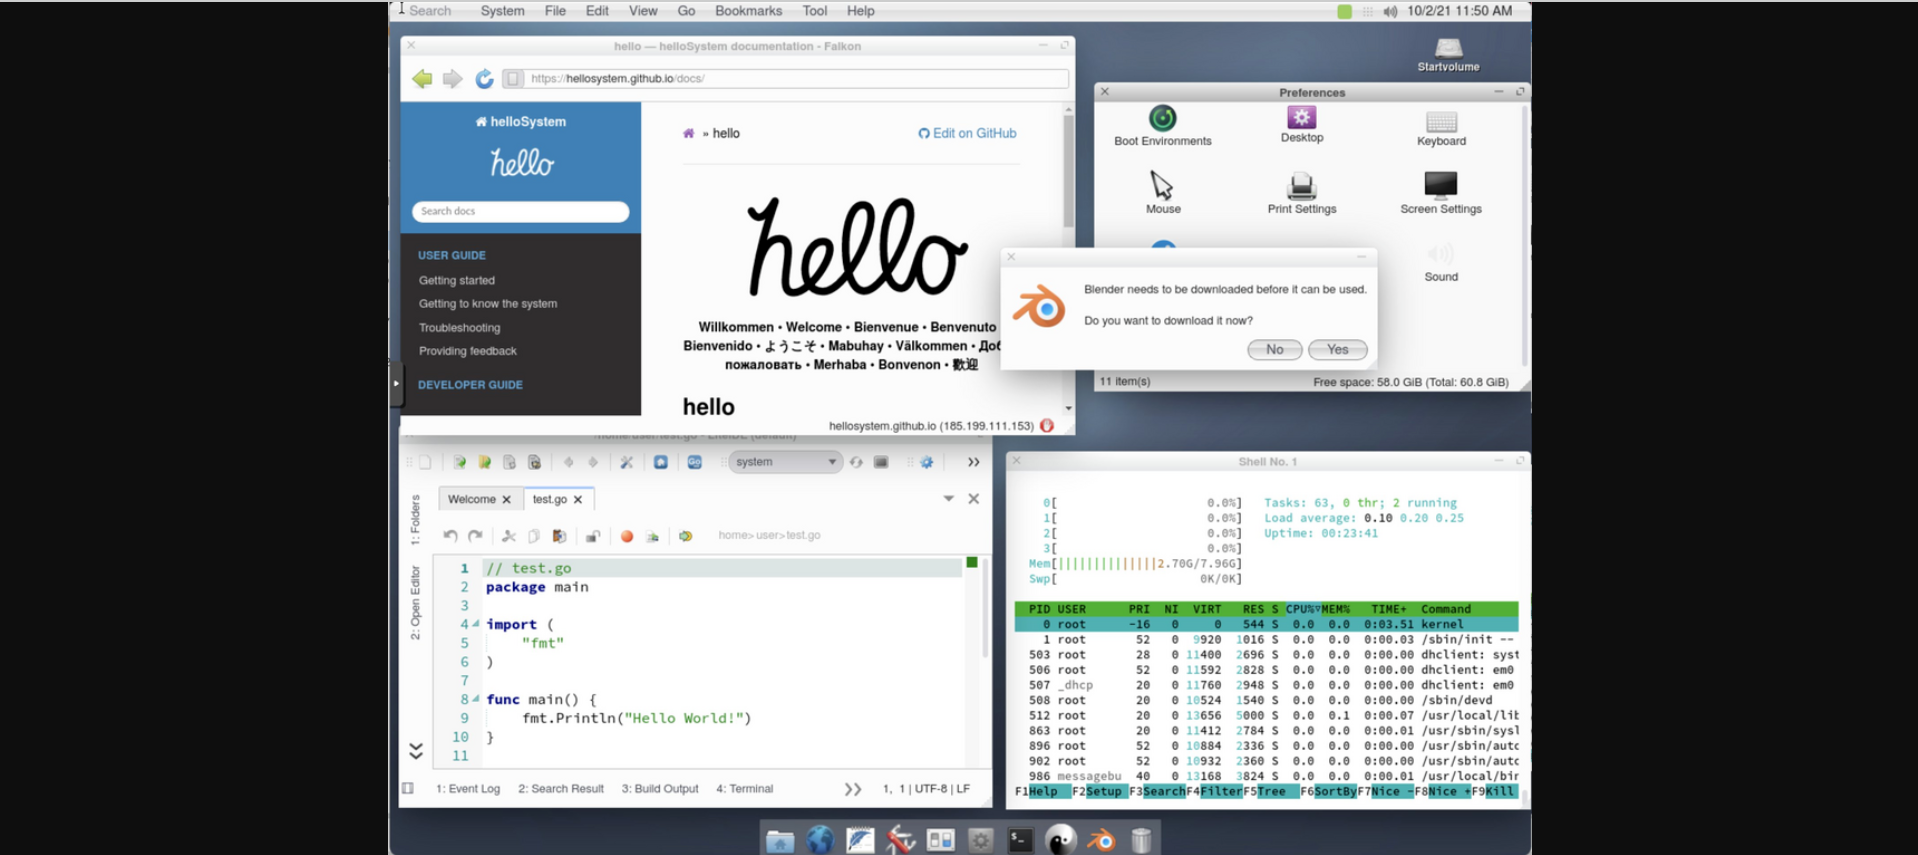The image size is (1918, 855).
Task: Toggle the 2: Open Editor side panel
Action: click(x=415, y=602)
